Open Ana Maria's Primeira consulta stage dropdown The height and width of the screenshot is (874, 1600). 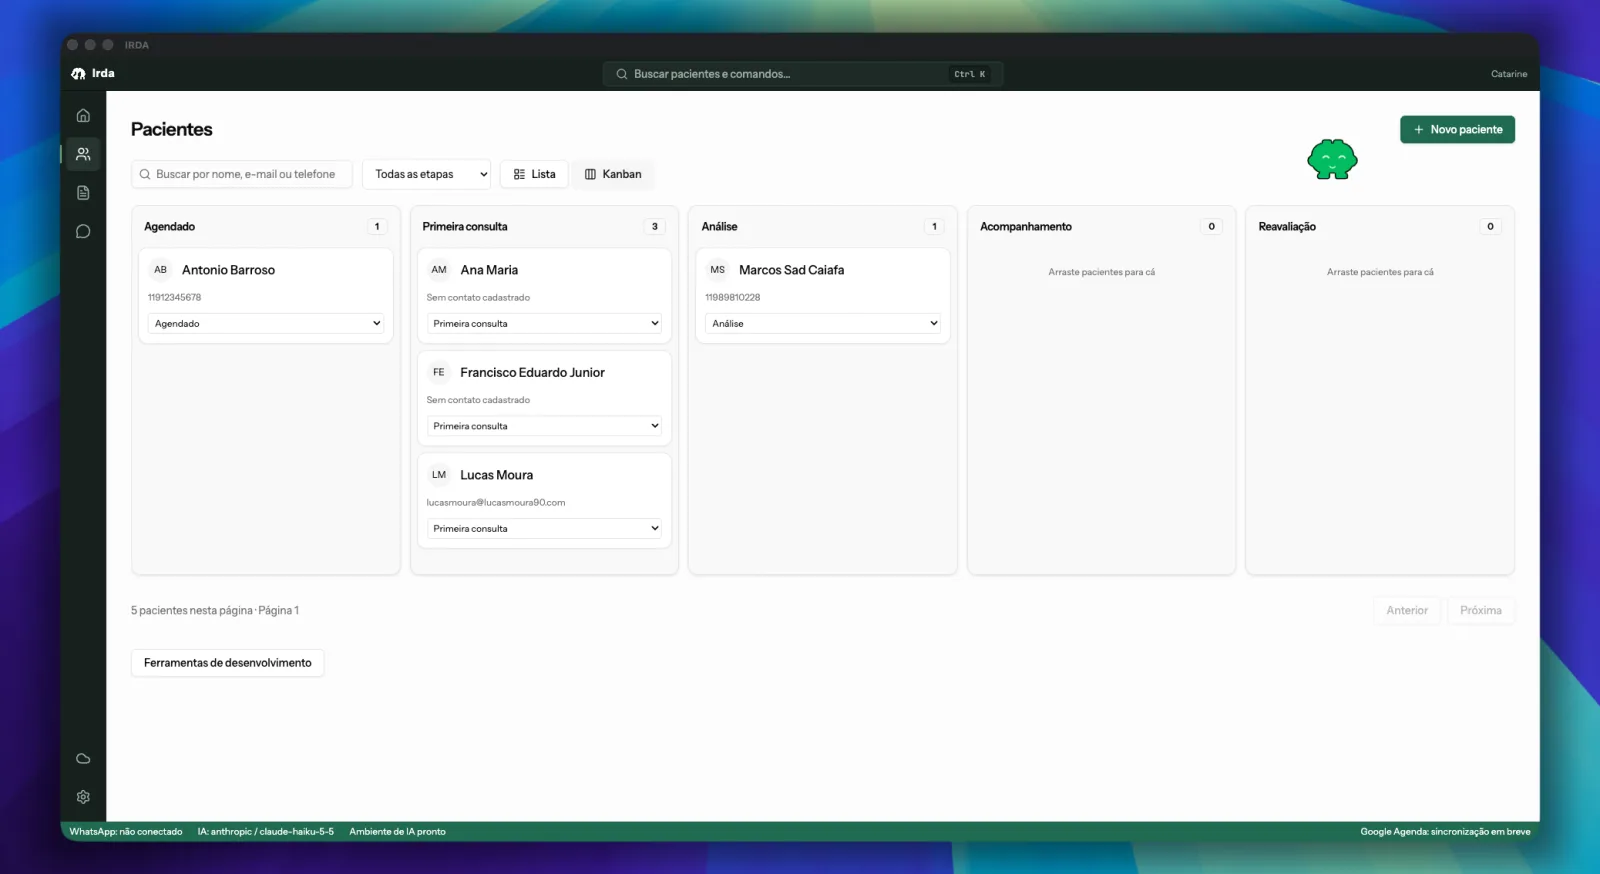(x=544, y=324)
